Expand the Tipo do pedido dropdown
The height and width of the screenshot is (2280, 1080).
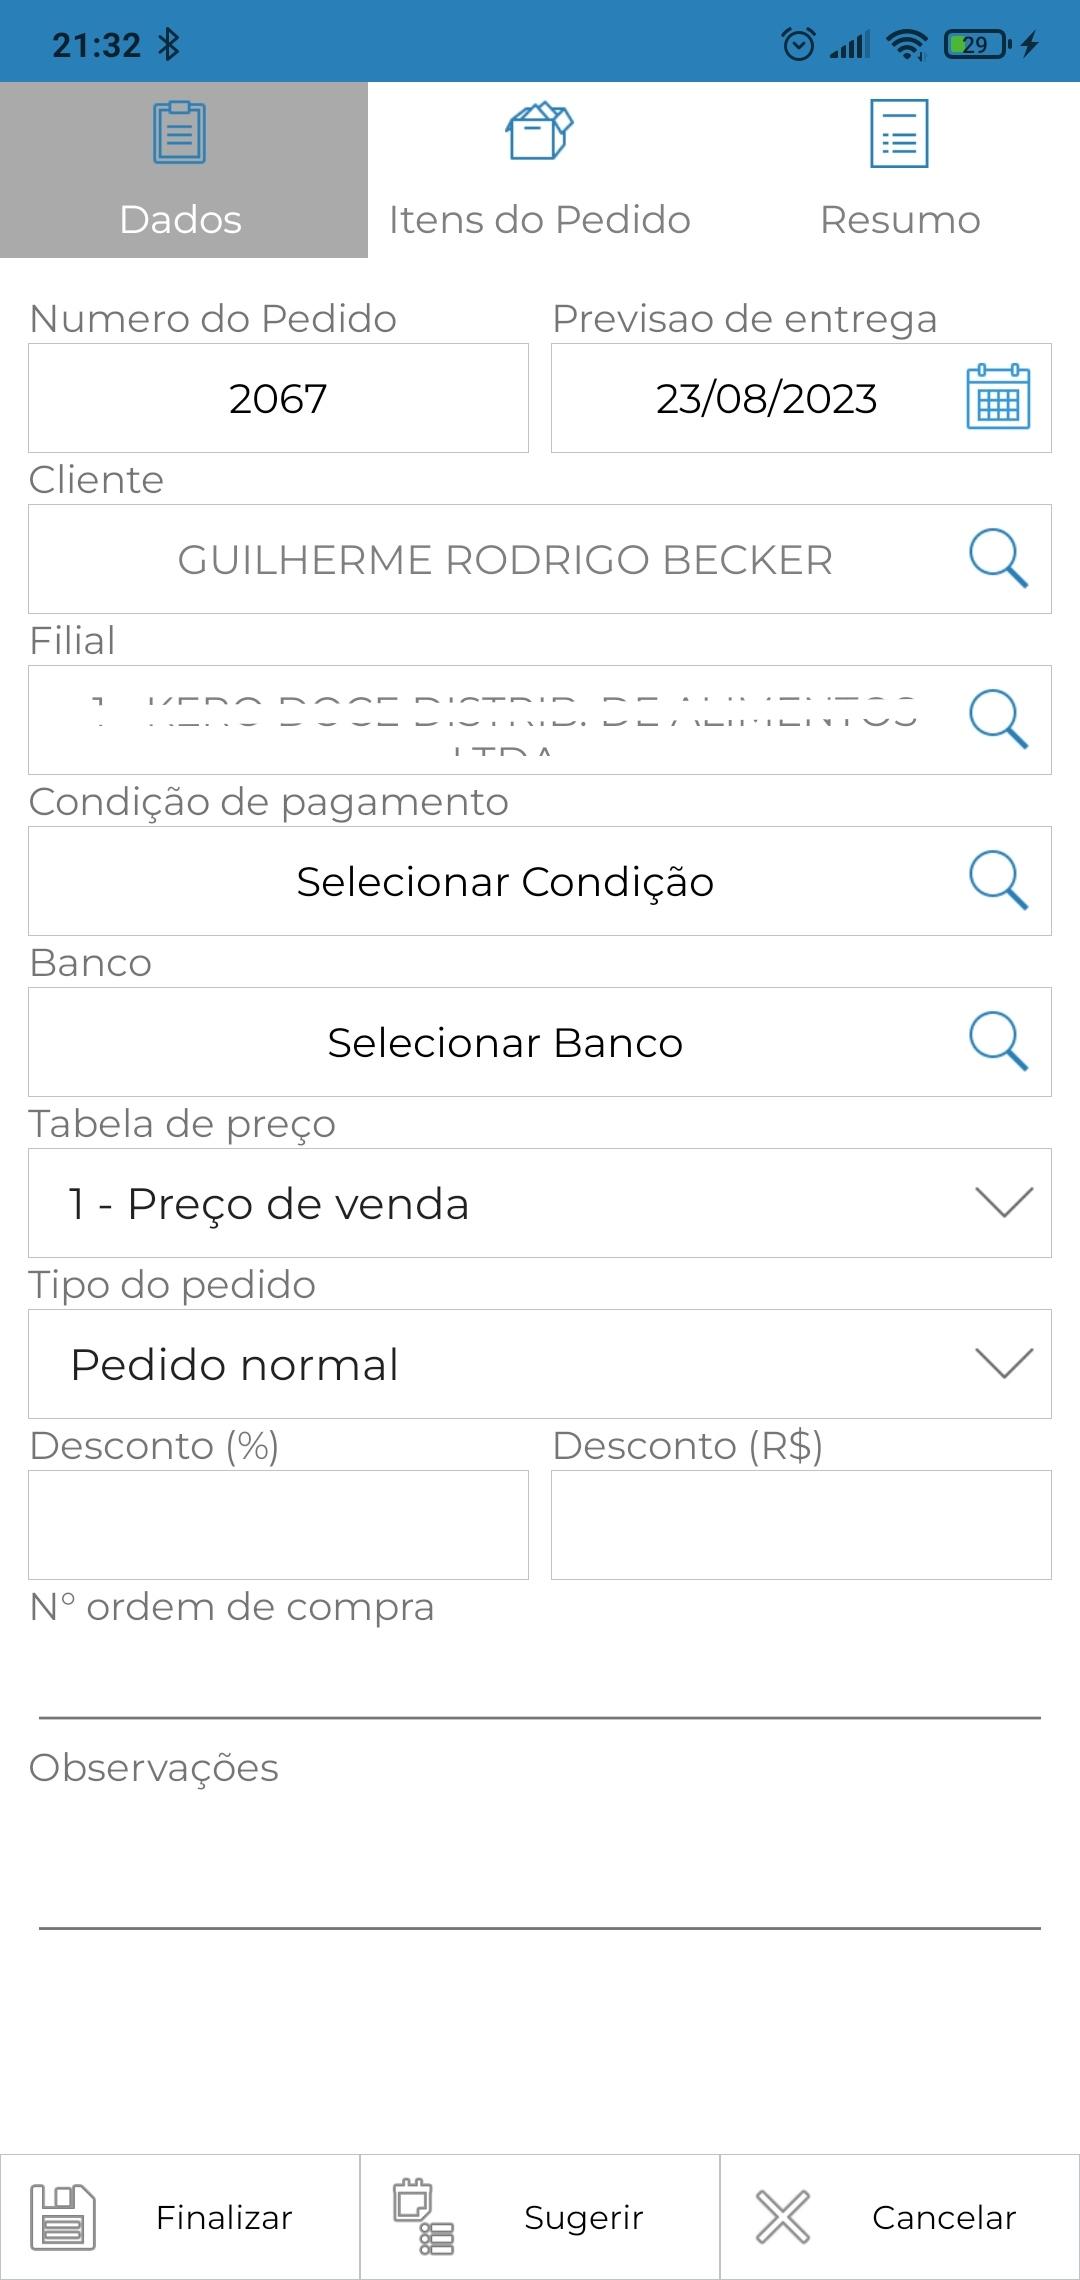pyautogui.click(x=540, y=1364)
